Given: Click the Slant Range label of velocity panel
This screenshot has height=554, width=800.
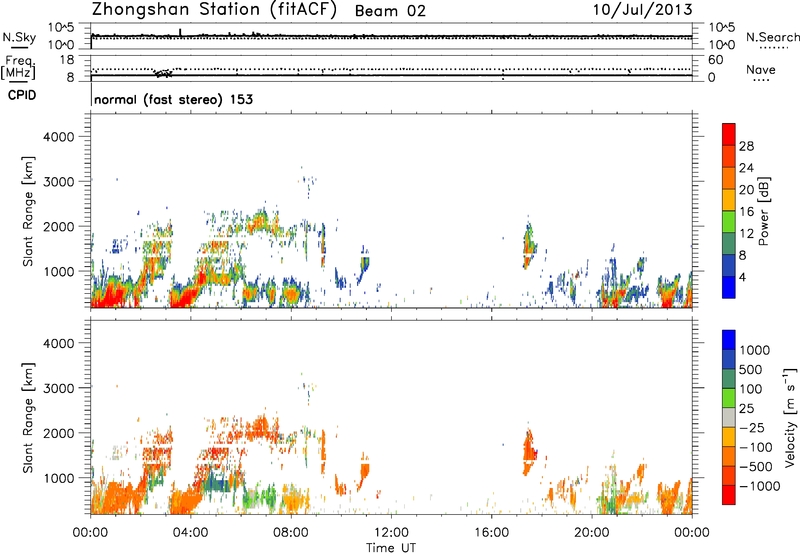Looking at the screenshot, I should (x=28, y=418).
